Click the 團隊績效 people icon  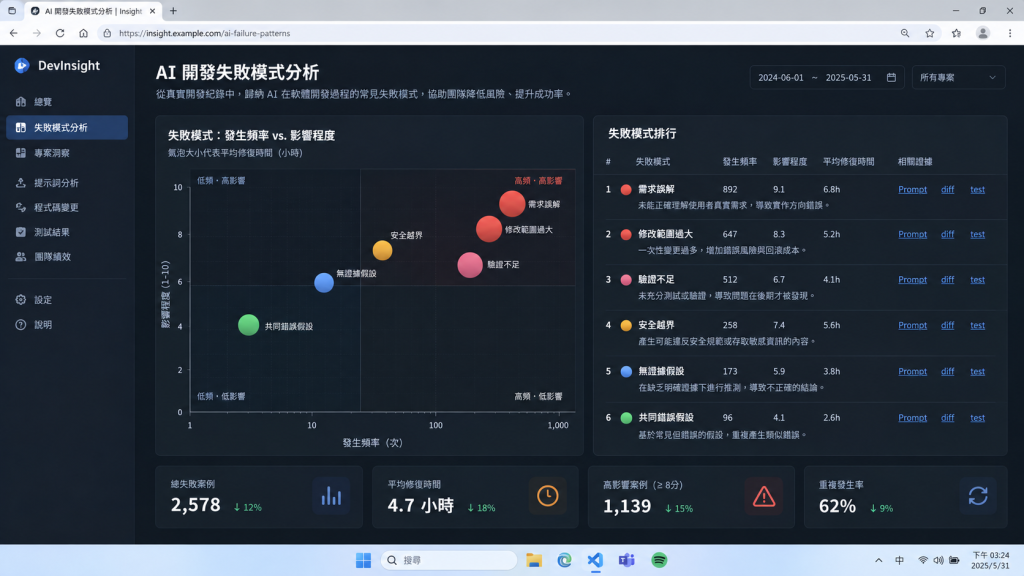(21, 257)
